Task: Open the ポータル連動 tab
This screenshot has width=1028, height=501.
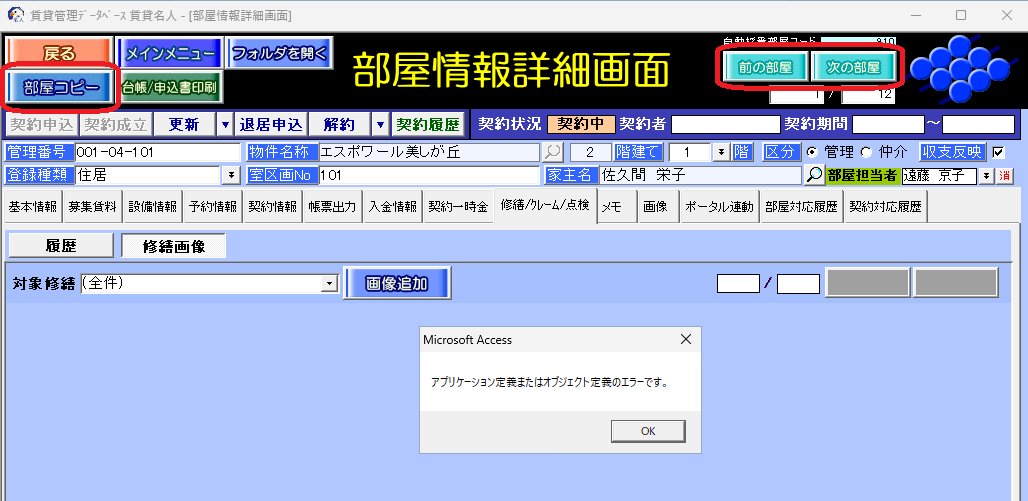Action: click(x=718, y=206)
